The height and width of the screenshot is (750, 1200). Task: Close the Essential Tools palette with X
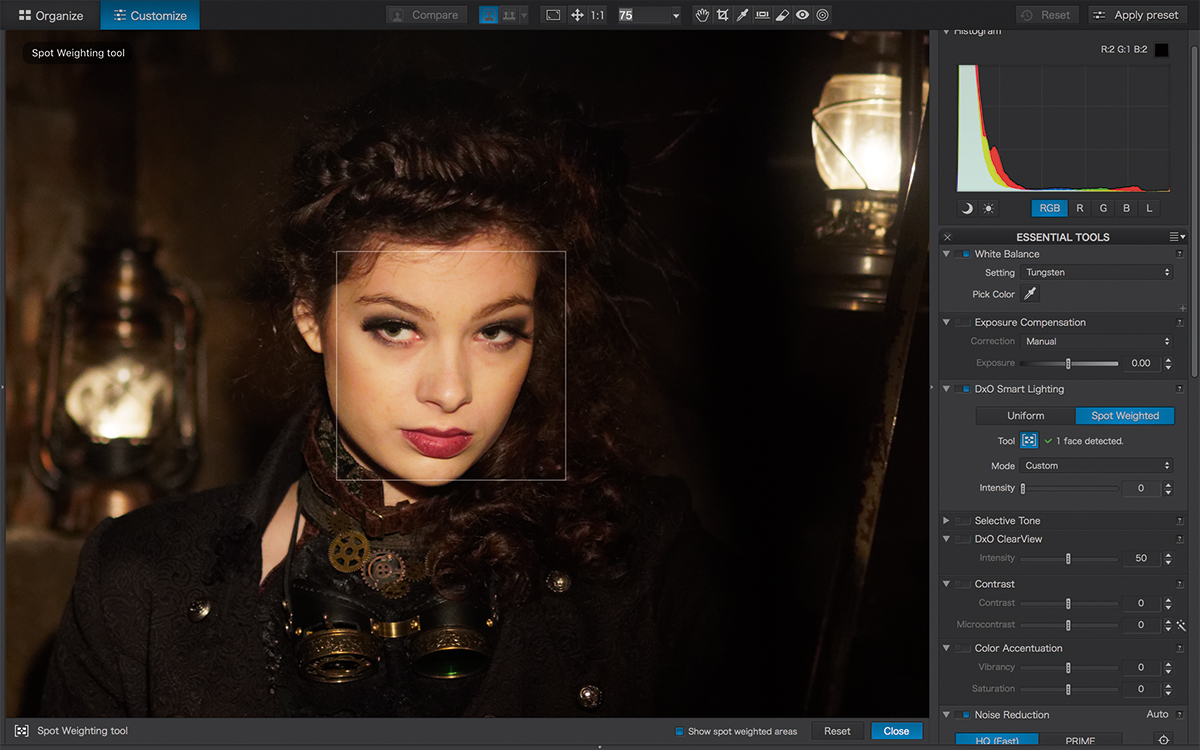click(947, 237)
